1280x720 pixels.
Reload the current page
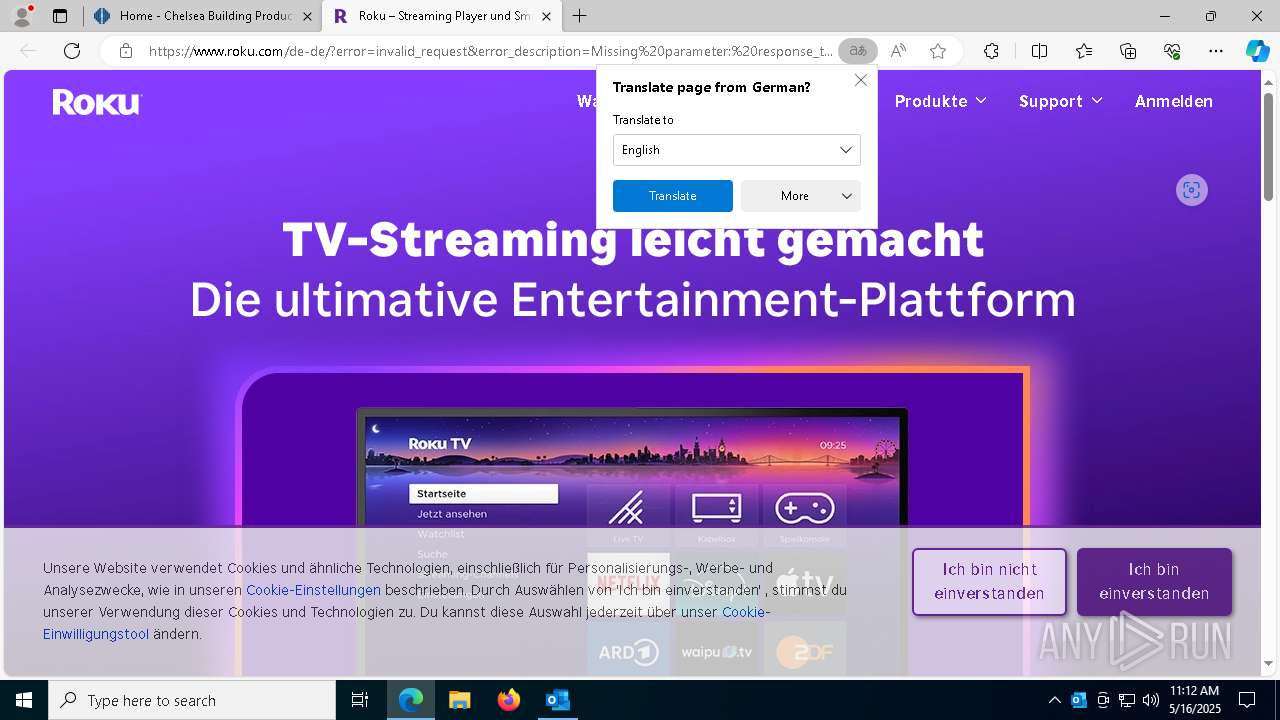click(x=72, y=51)
